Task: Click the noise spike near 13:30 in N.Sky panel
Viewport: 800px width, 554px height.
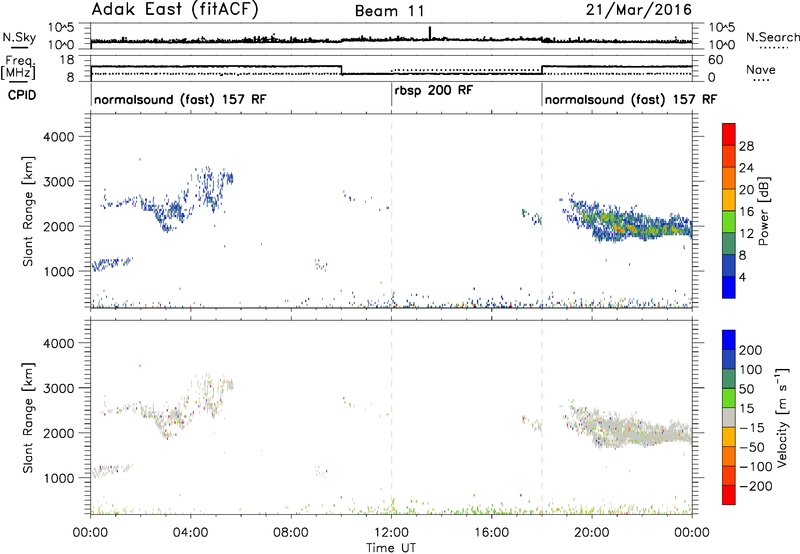Action: click(x=430, y=32)
